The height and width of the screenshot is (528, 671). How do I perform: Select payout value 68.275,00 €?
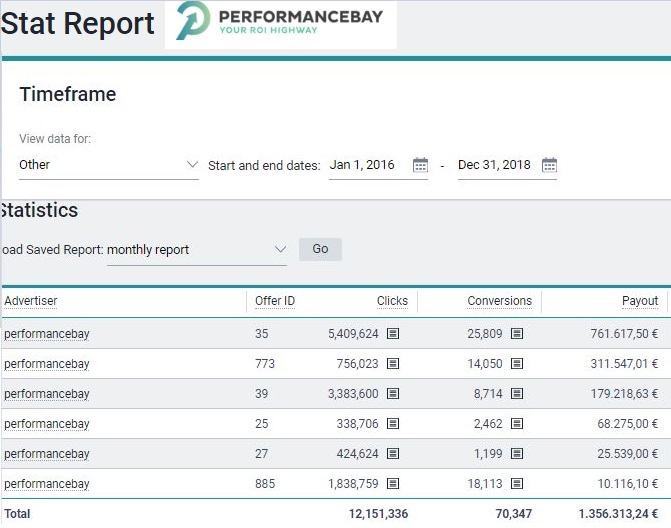pos(628,423)
